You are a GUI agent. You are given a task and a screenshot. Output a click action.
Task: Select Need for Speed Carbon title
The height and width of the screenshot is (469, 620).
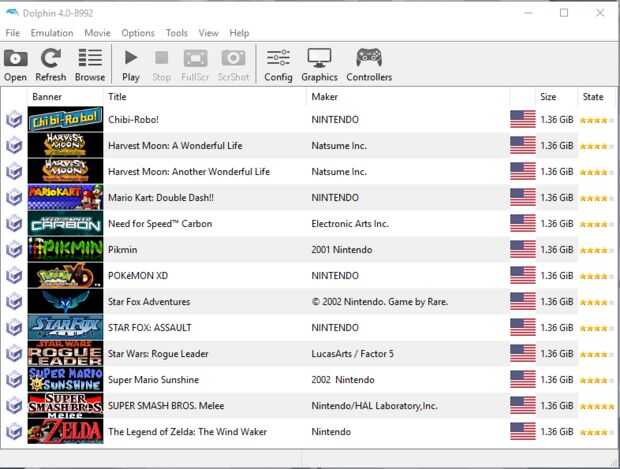click(x=160, y=224)
